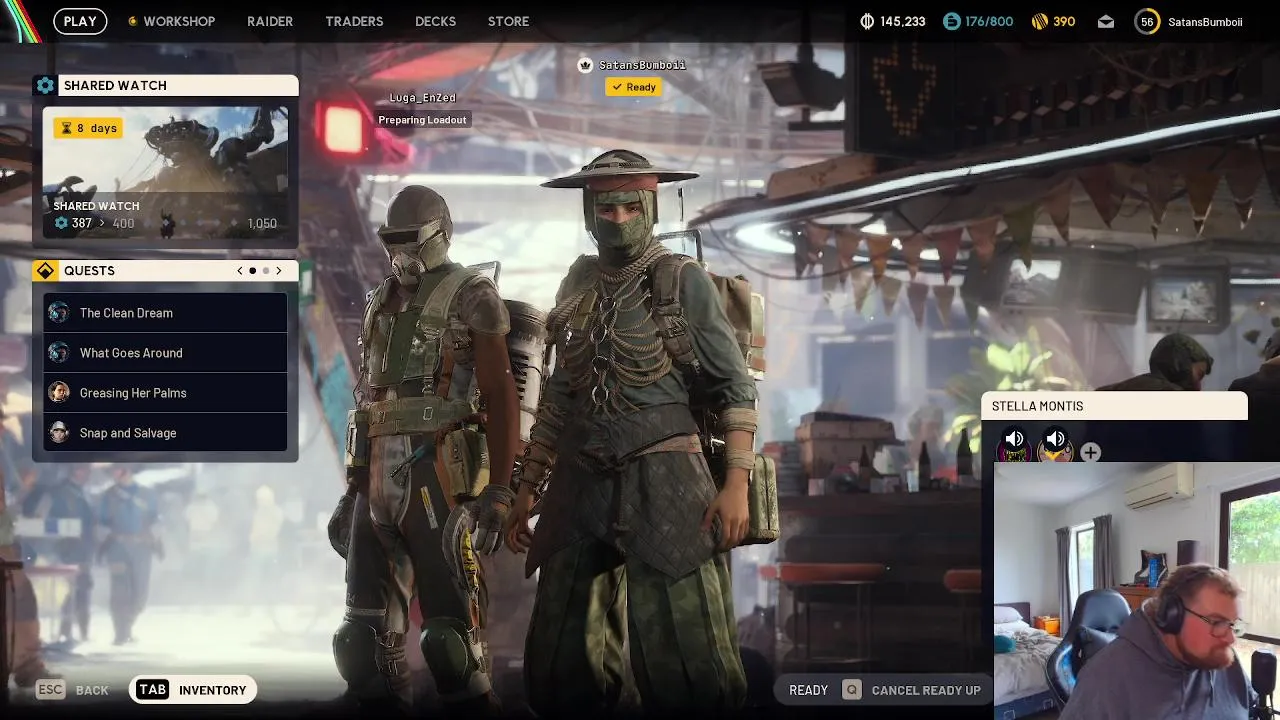
Task: Click The Clean Dream trader portrait icon
Action: (59, 313)
